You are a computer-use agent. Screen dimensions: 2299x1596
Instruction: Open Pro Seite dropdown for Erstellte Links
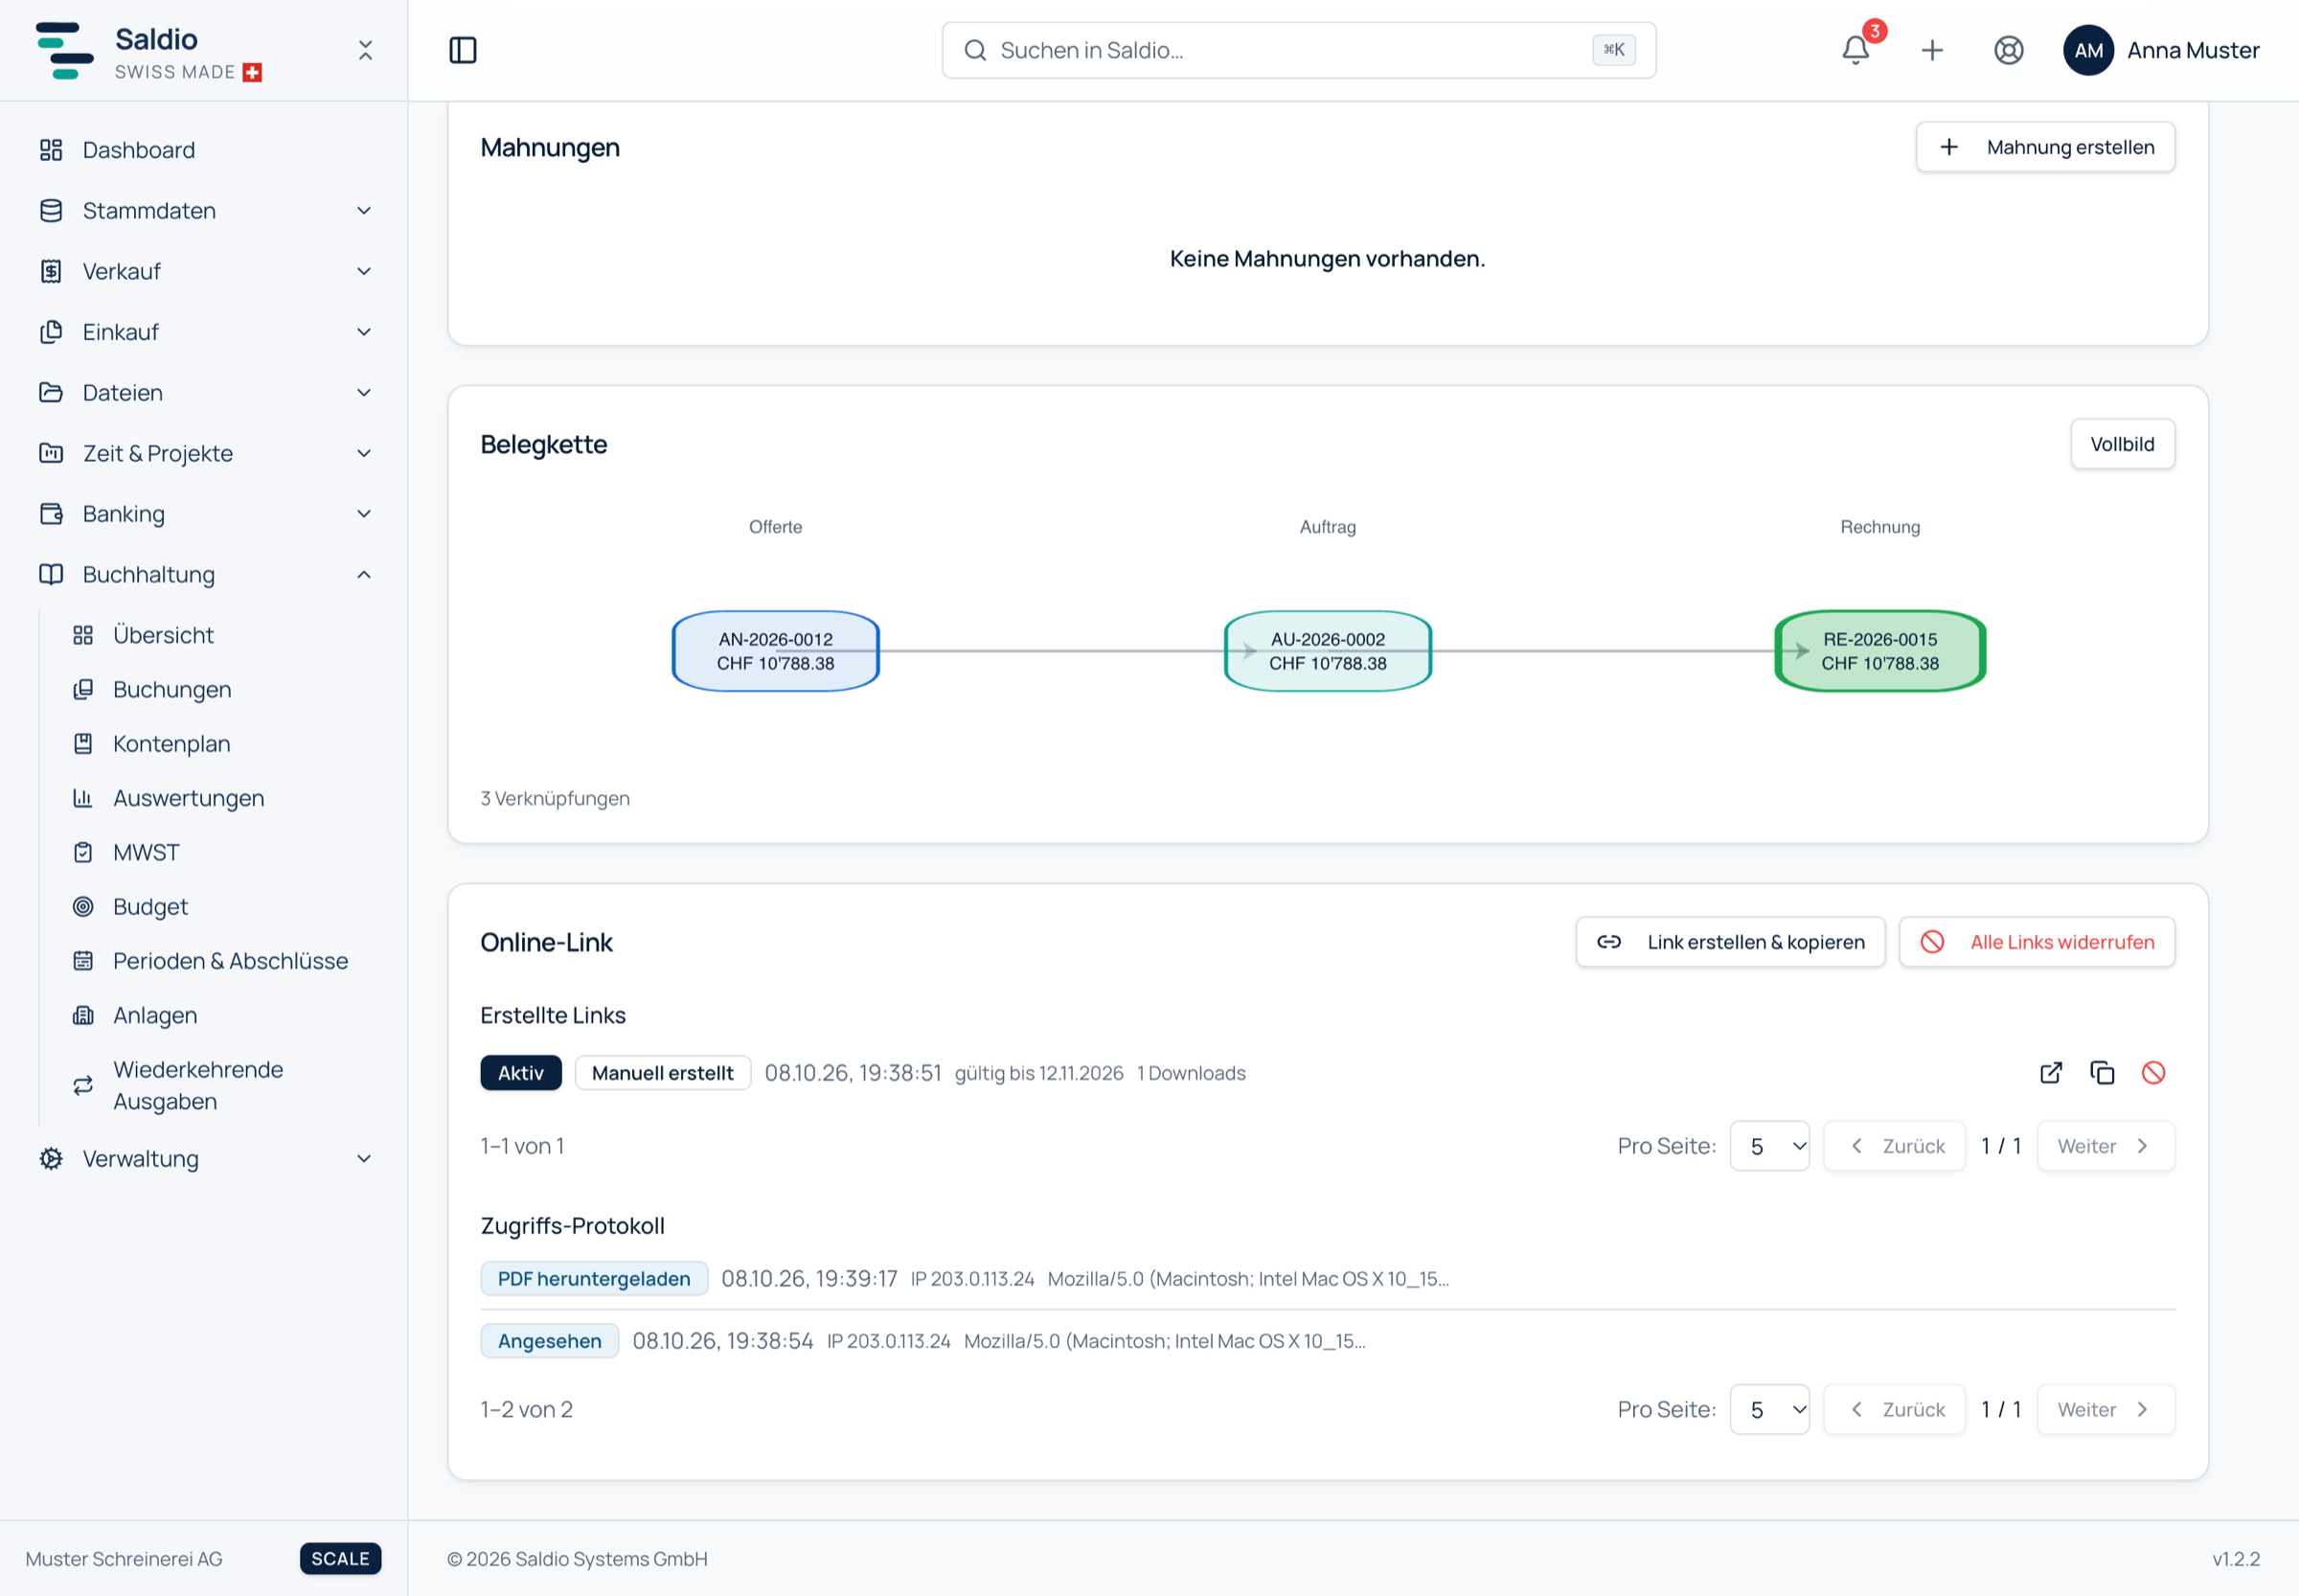[x=1769, y=1146]
